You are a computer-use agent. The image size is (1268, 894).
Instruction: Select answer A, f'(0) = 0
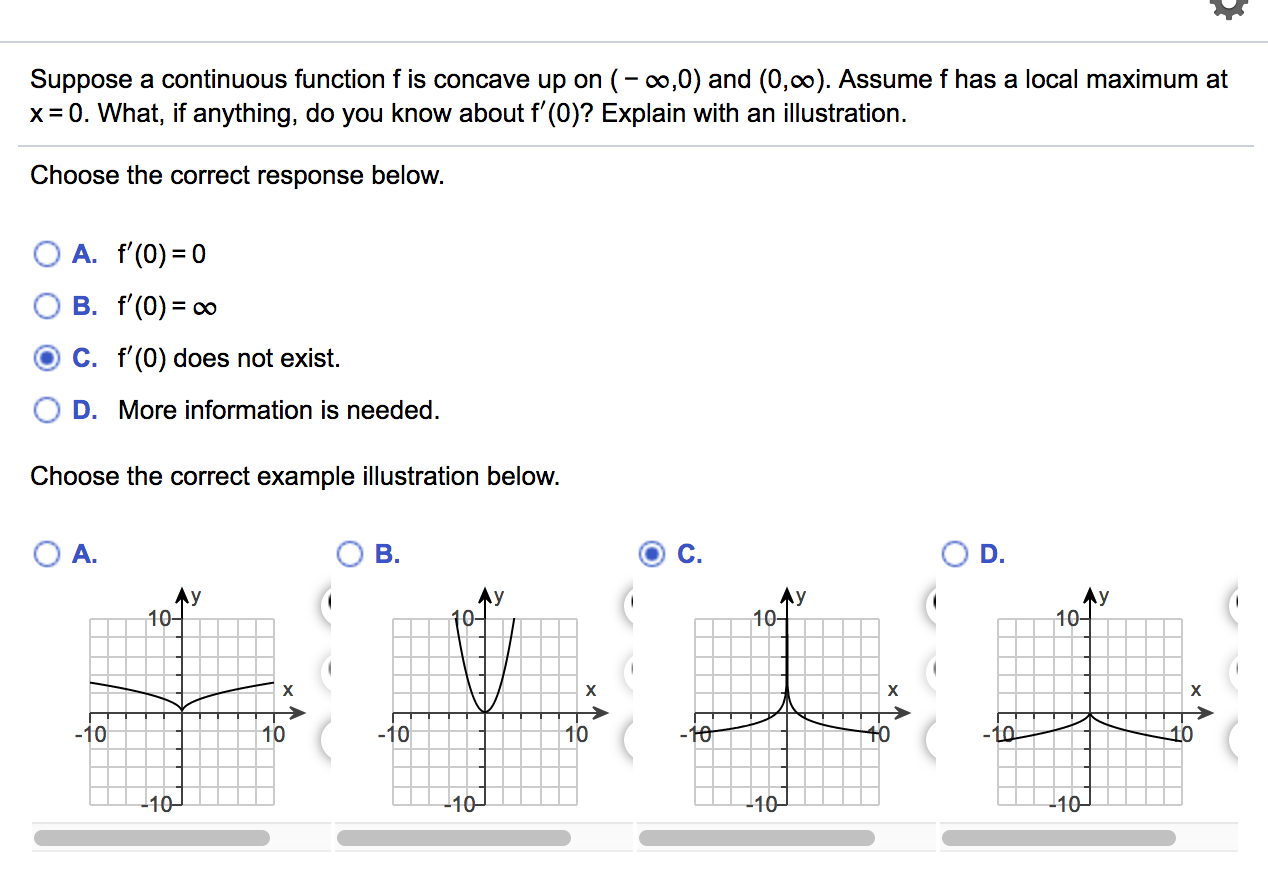coord(46,254)
